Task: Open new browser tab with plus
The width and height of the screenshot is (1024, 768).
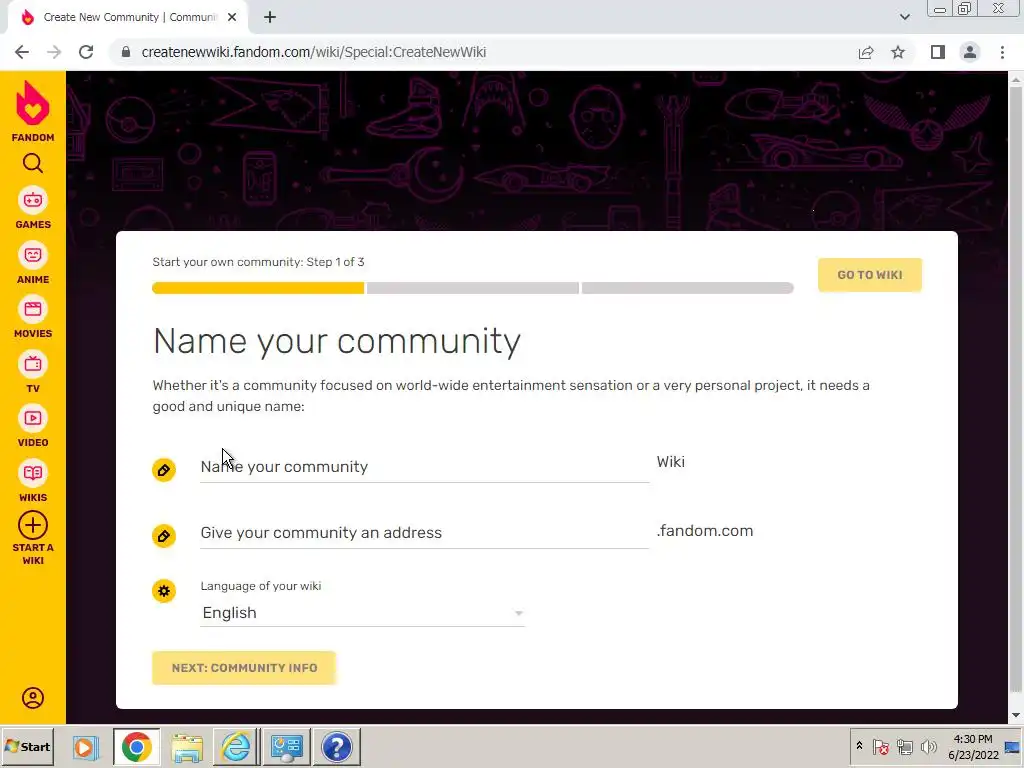Action: point(270,18)
